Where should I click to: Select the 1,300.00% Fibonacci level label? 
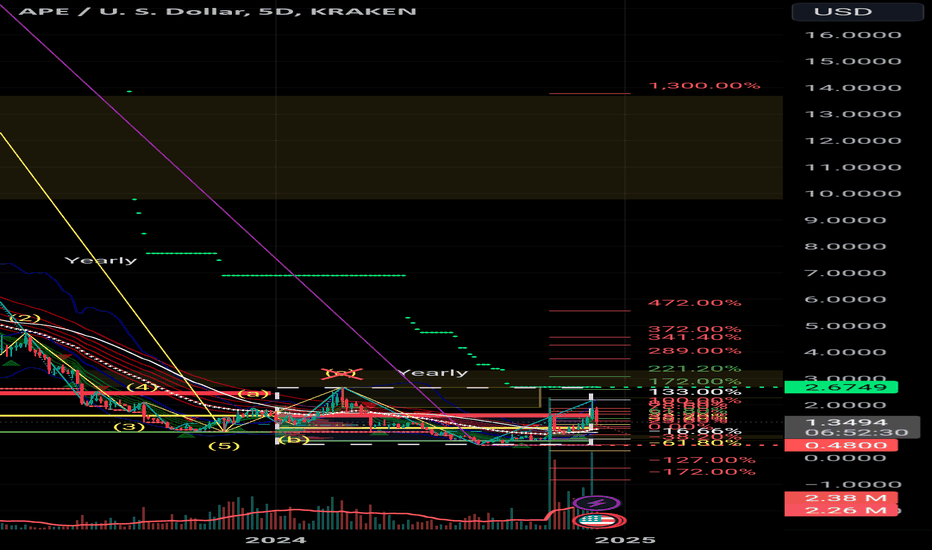pyautogui.click(x=704, y=86)
